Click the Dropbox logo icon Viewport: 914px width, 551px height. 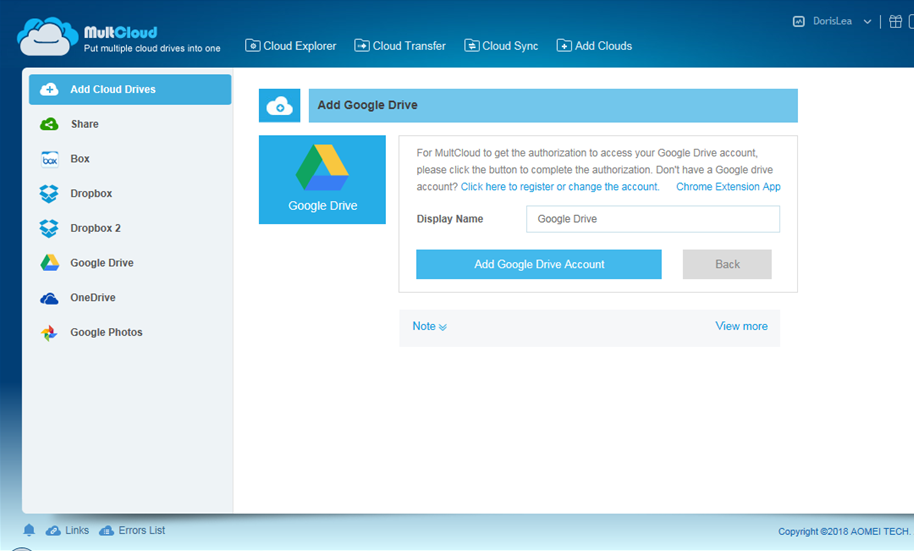pyautogui.click(x=49, y=194)
